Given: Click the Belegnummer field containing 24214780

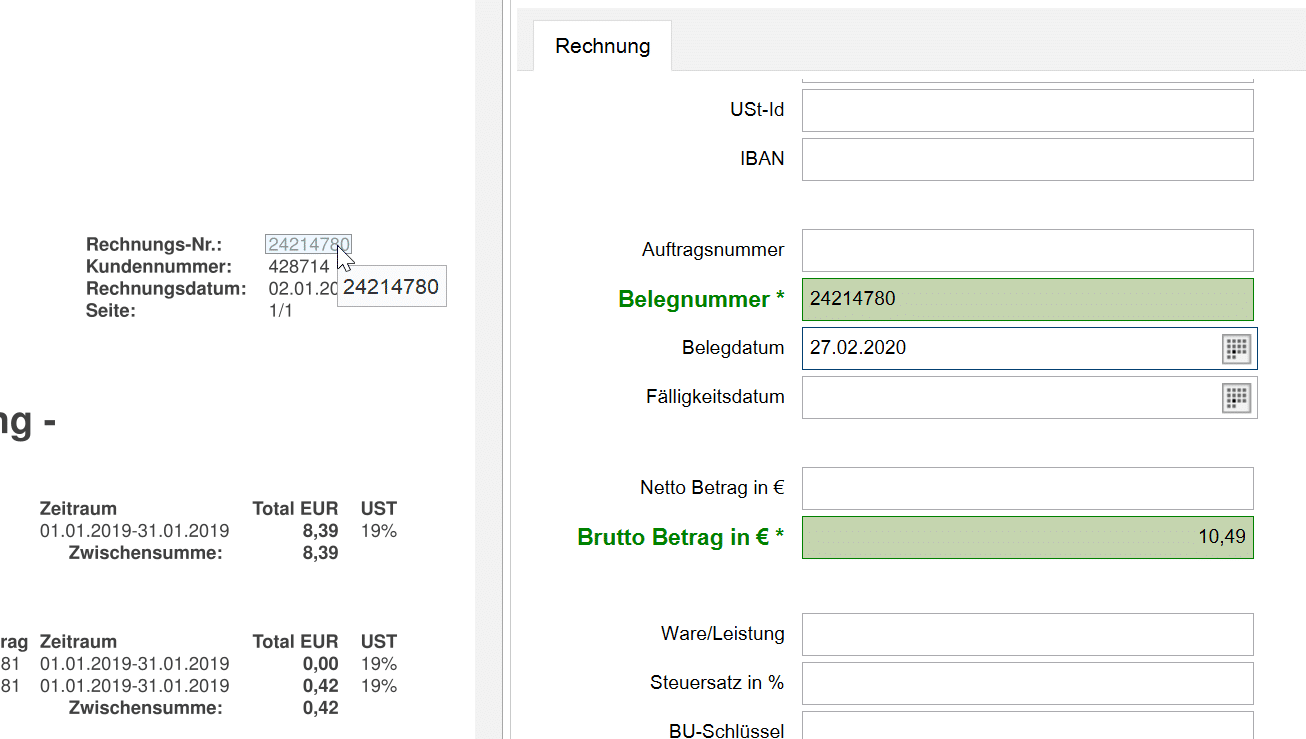Looking at the screenshot, I should [1027, 299].
